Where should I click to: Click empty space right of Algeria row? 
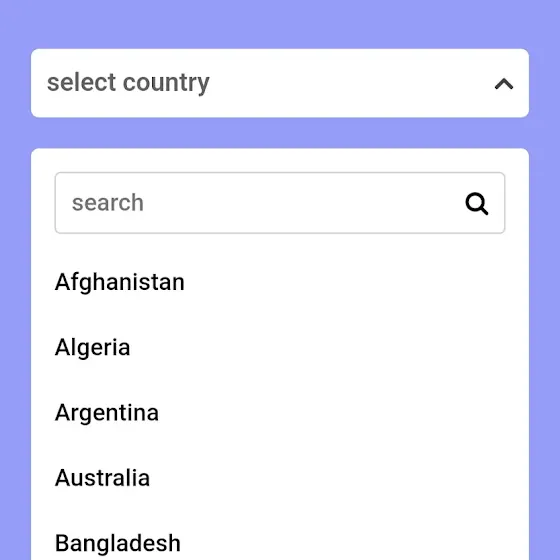[321, 348]
